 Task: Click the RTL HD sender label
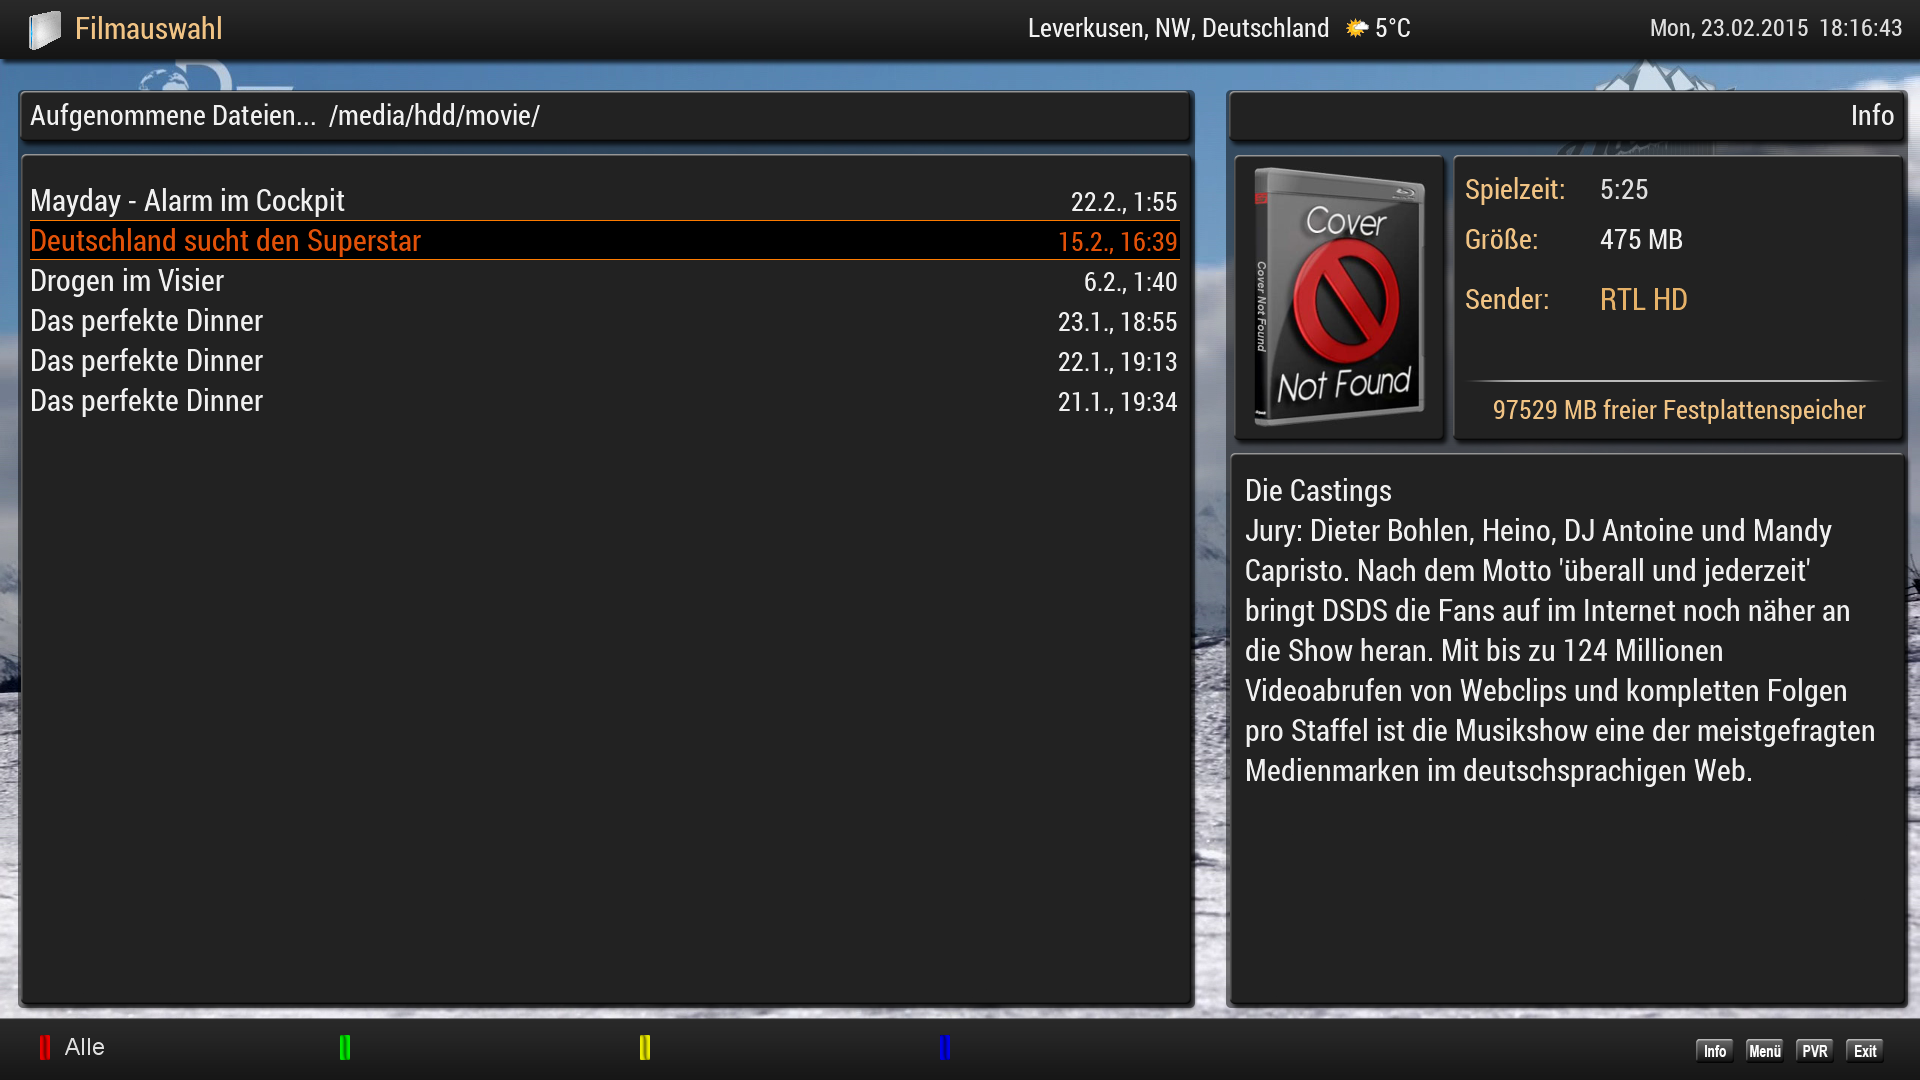coord(1643,300)
